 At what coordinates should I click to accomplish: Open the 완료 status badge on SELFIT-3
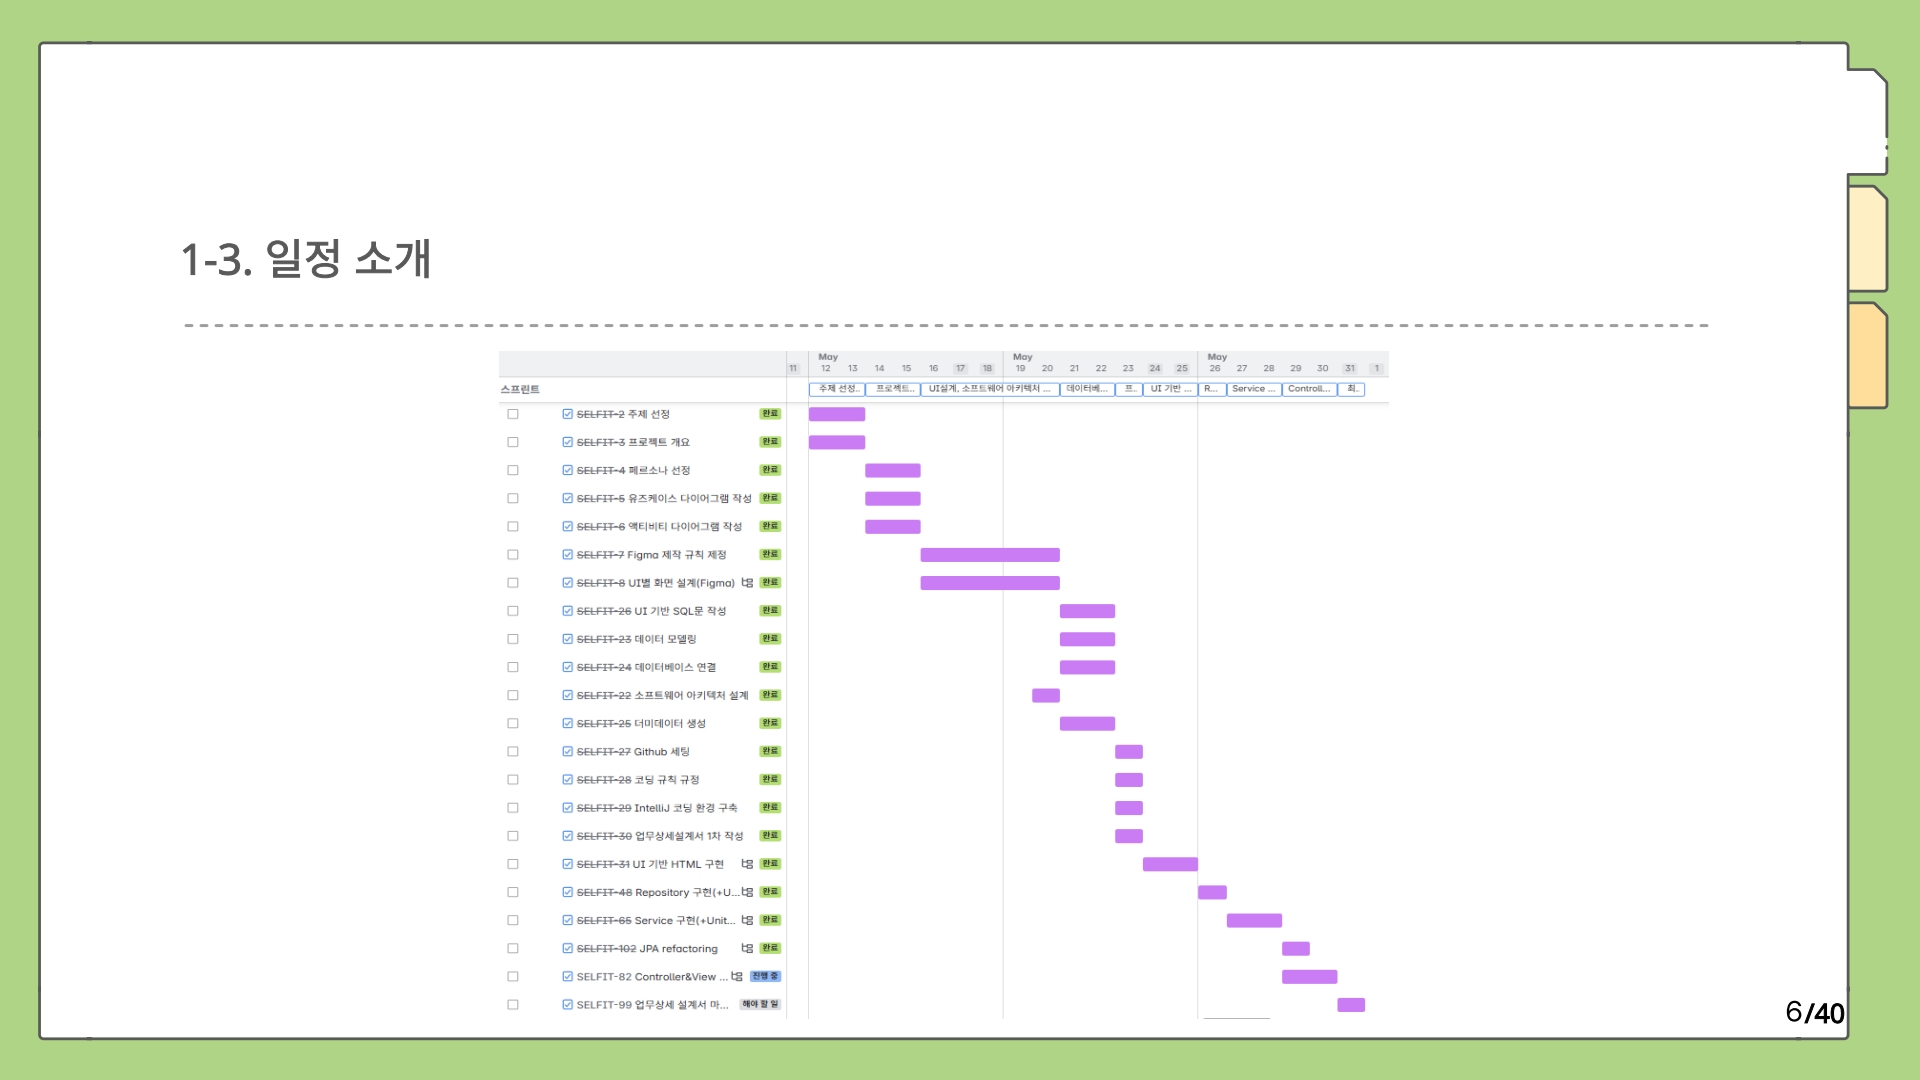[770, 442]
